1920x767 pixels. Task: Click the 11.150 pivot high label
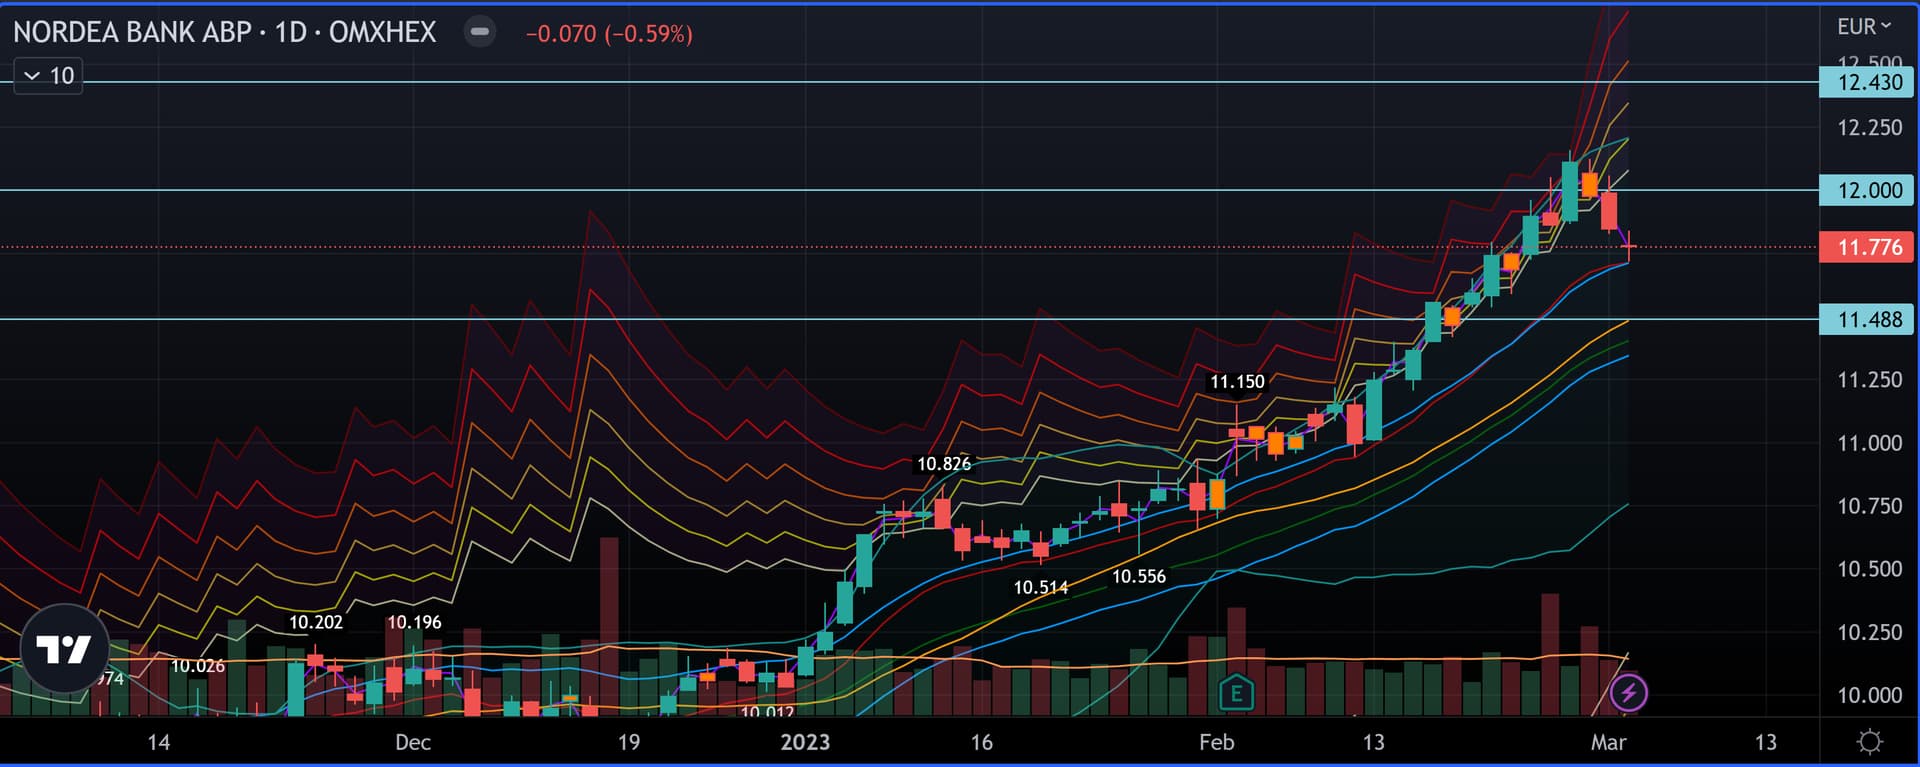tap(1237, 382)
